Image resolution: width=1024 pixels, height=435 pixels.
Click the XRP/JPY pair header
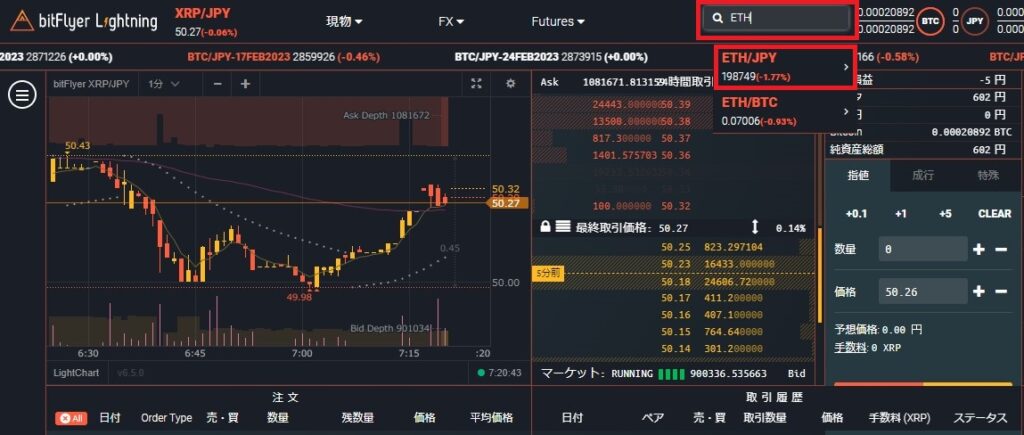pyautogui.click(x=202, y=13)
